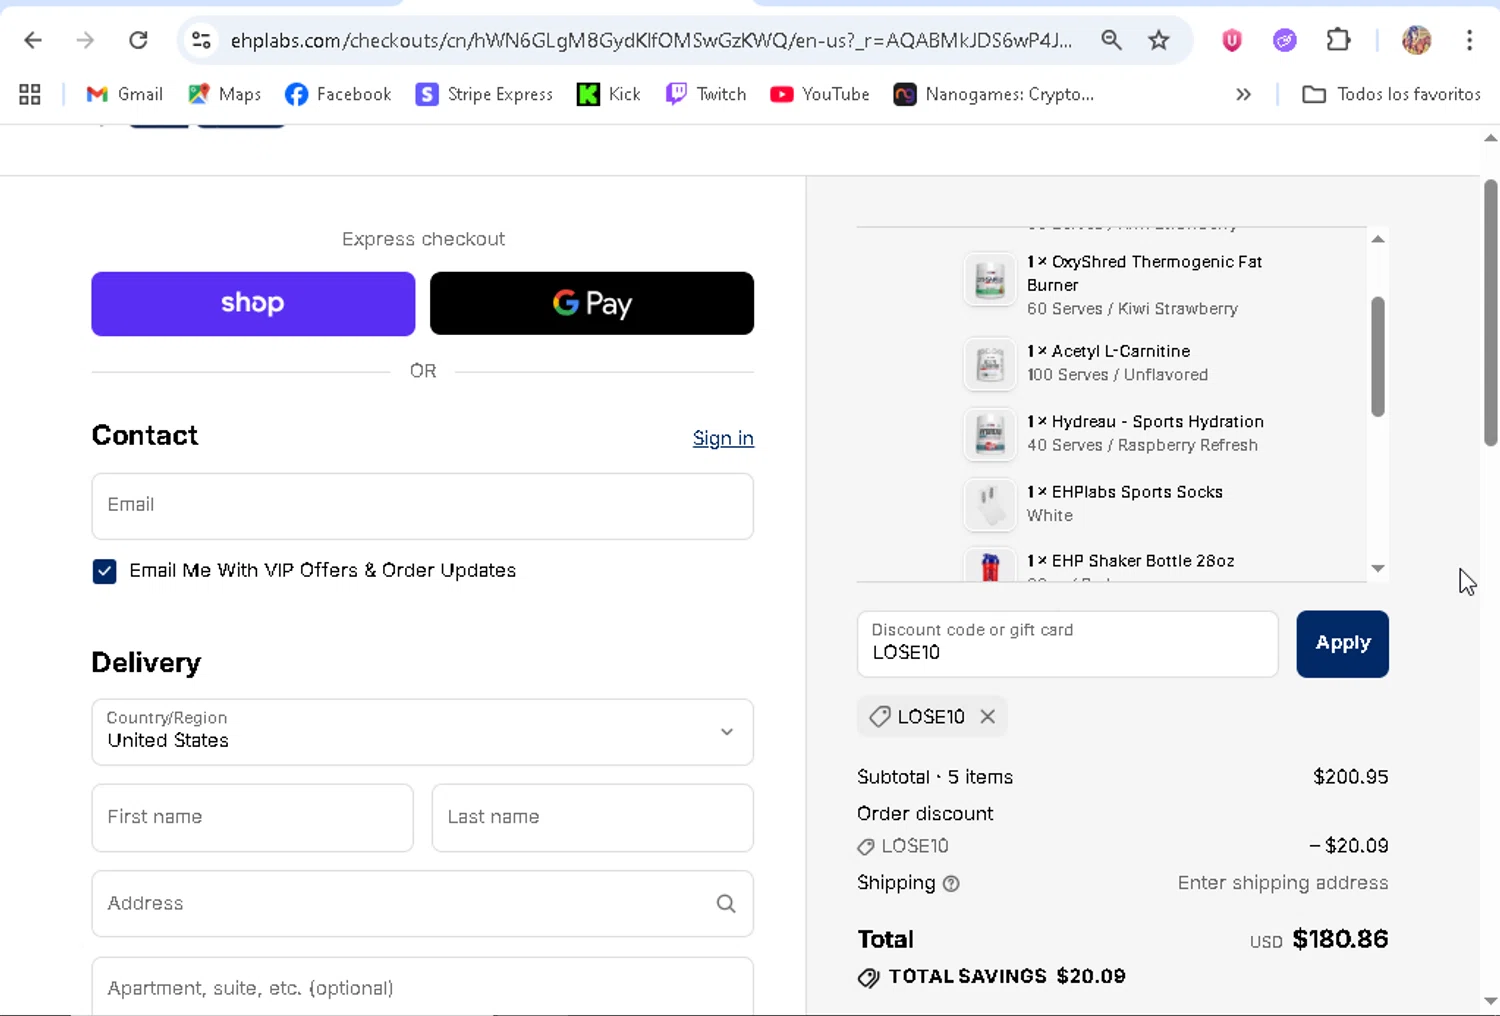The height and width of the screenshot is (1016, 1500).
Task: Pay with Google Pay button
Action: 592,303
